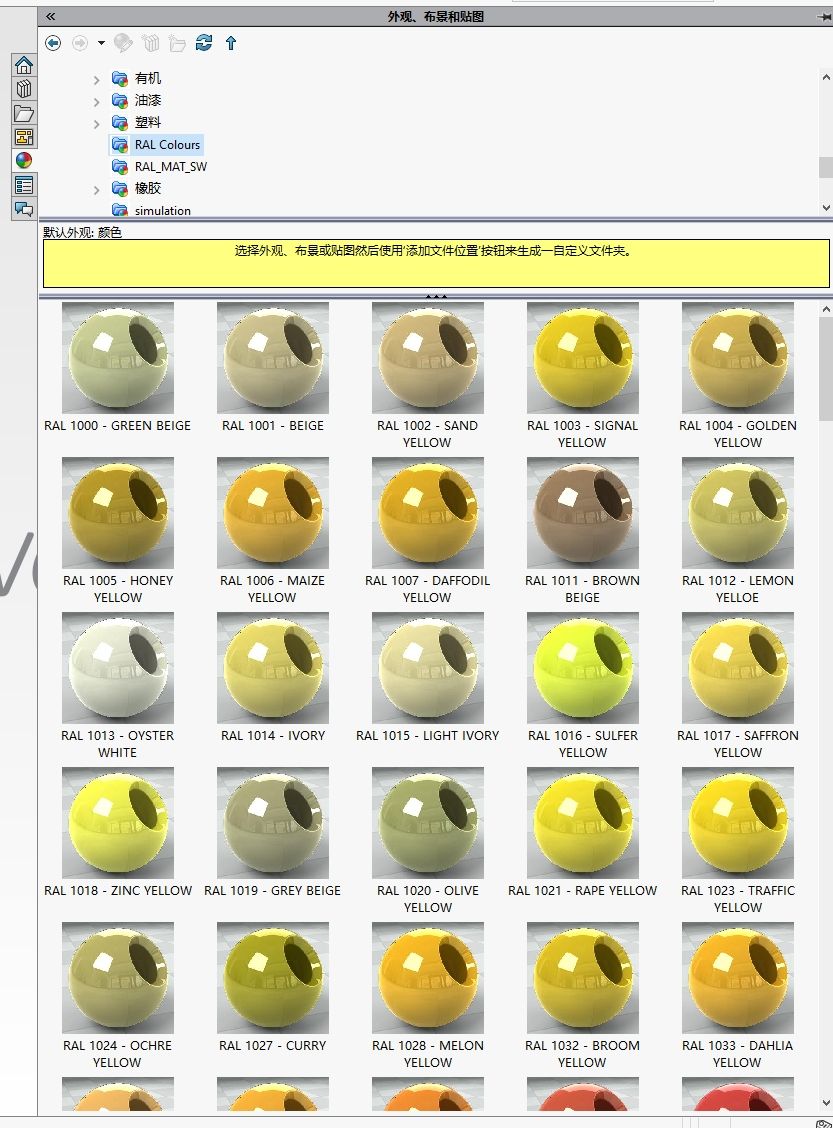The image size is (833, 1128).
Task: Select RAL 1007 Daffodil Yellow thumbnail
Action: pos(428,513)
